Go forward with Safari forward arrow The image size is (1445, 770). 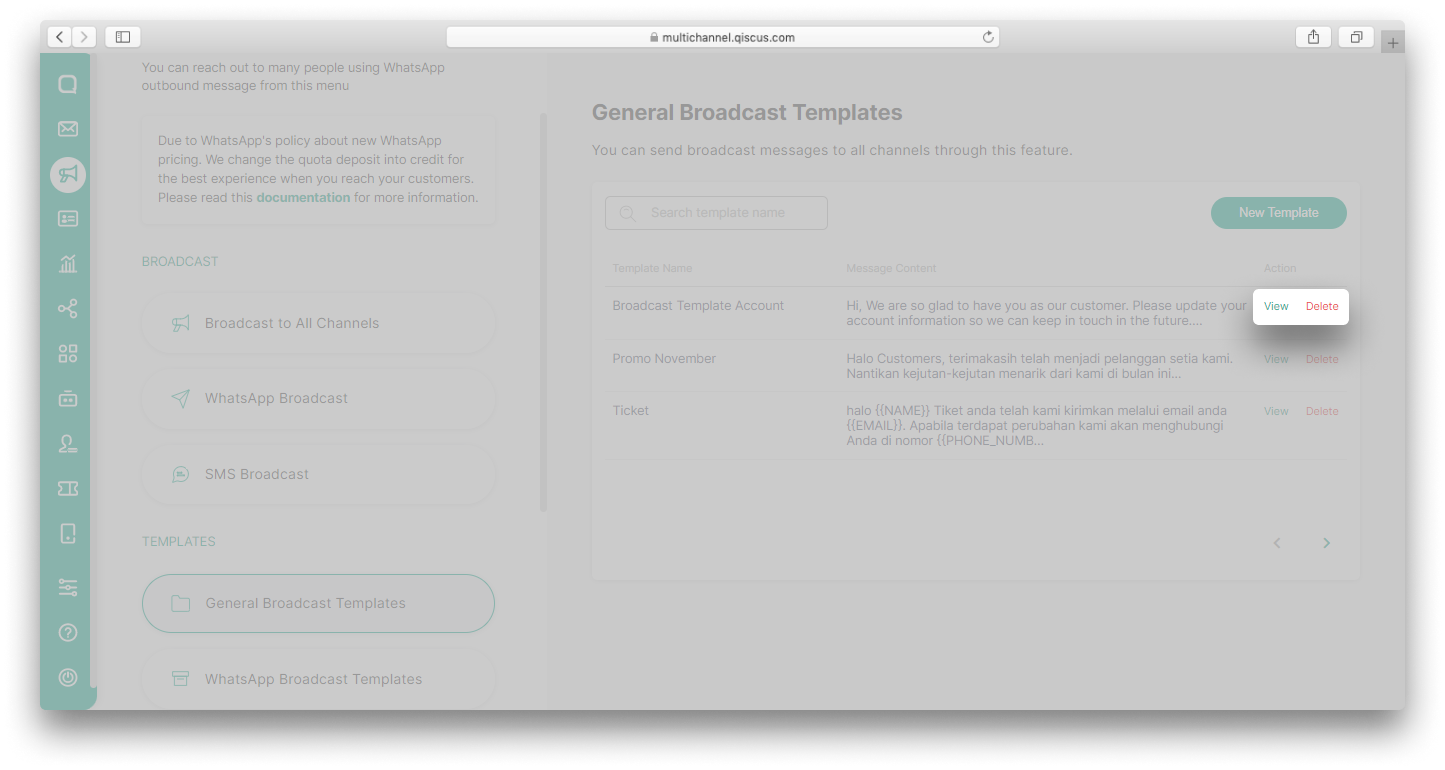84,37
